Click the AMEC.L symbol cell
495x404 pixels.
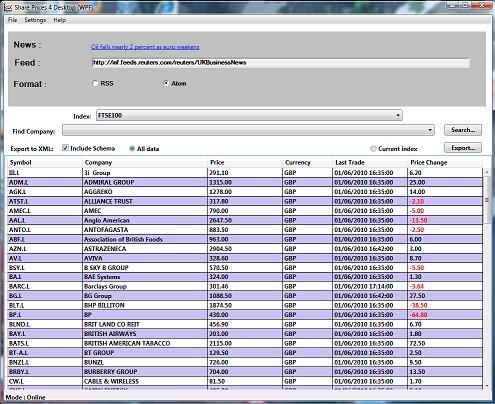pyautogui.click(x=45, y=211)
